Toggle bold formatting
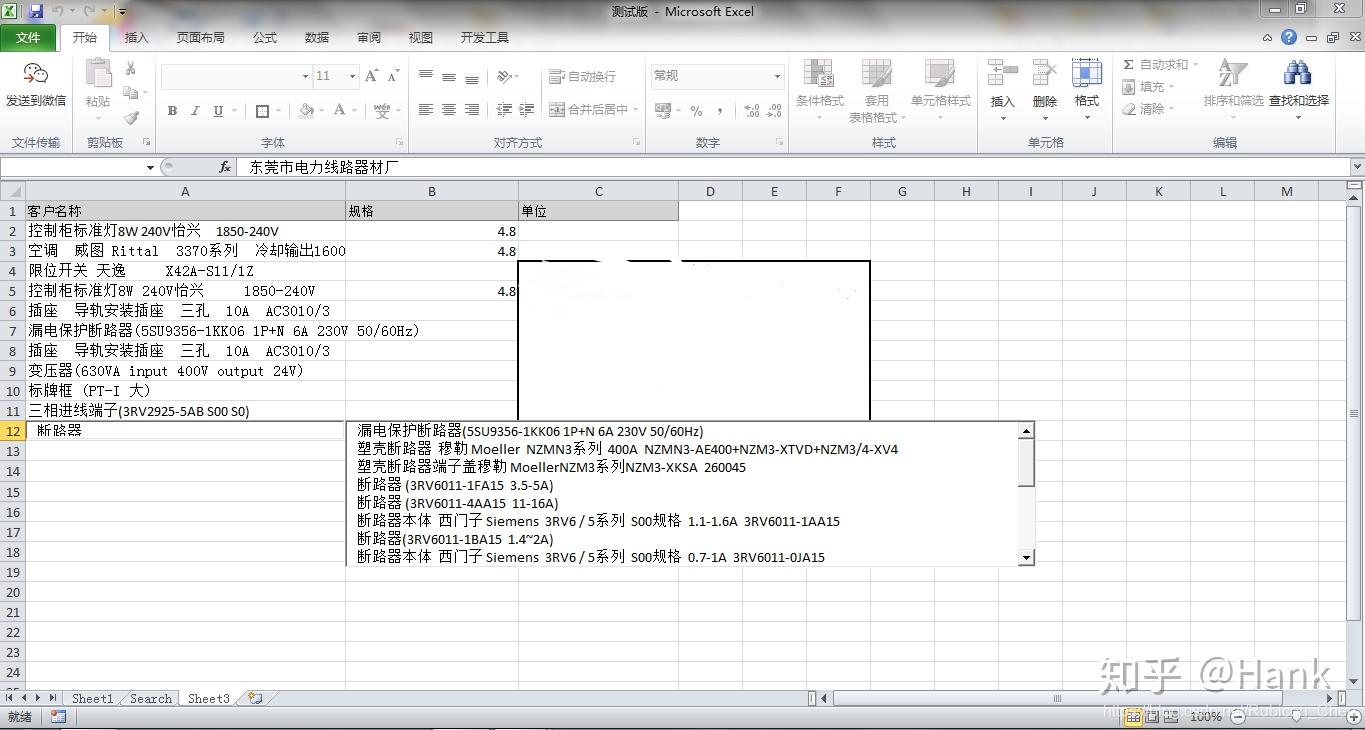The height and width of the screenshot is (730, 1365). pyautogui.click(x=172, y=111)
